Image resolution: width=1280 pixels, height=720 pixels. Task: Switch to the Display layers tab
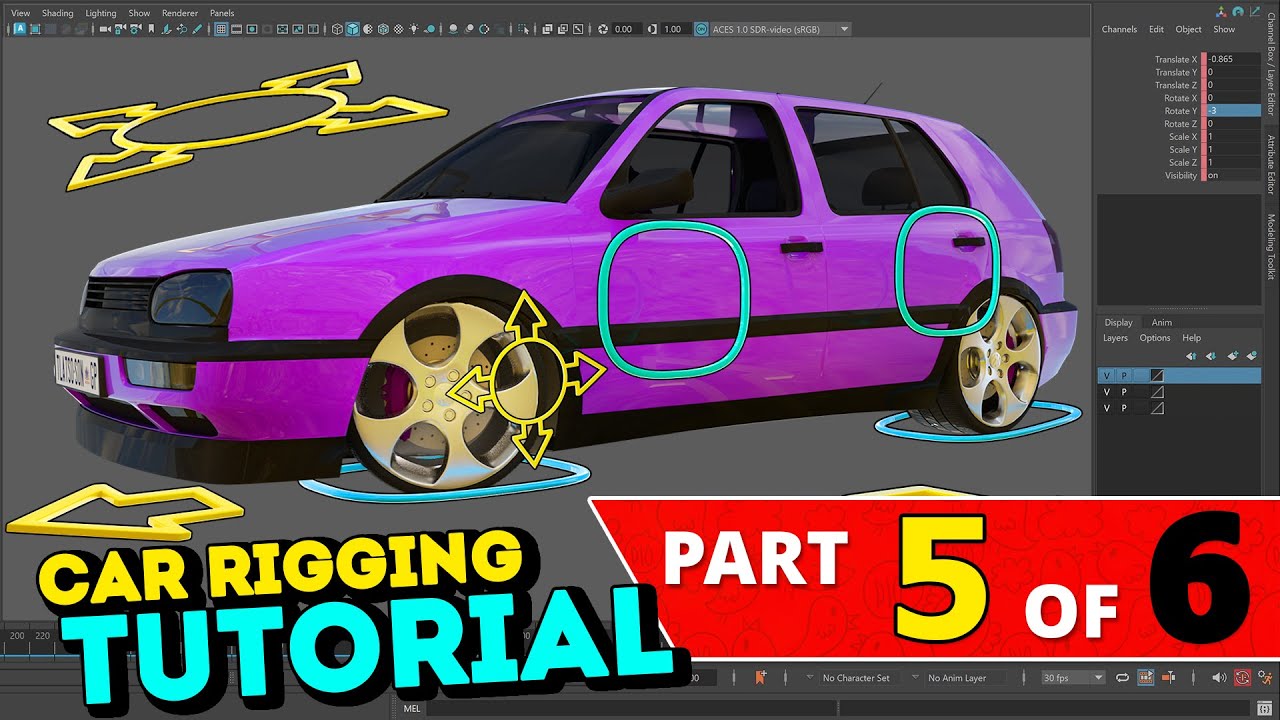coord(1119,322)
